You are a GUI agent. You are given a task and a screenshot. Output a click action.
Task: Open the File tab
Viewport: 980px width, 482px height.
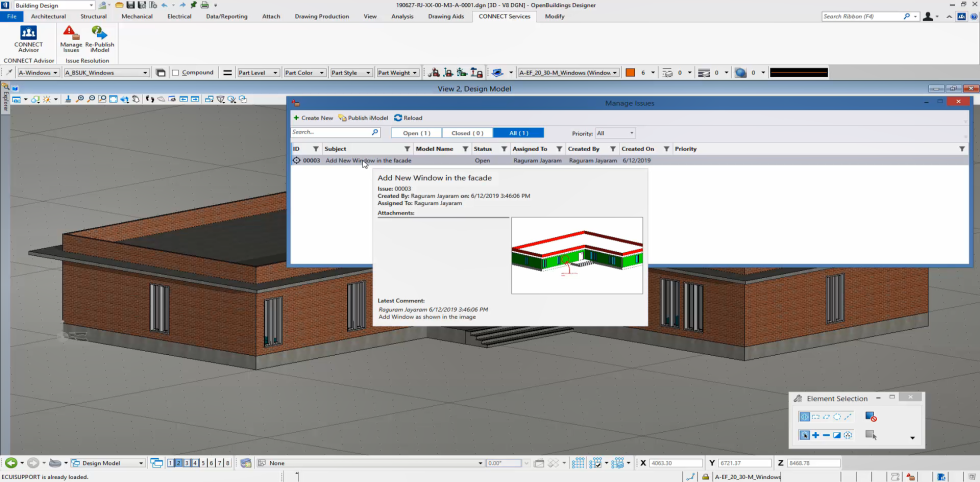click(11, 16)
